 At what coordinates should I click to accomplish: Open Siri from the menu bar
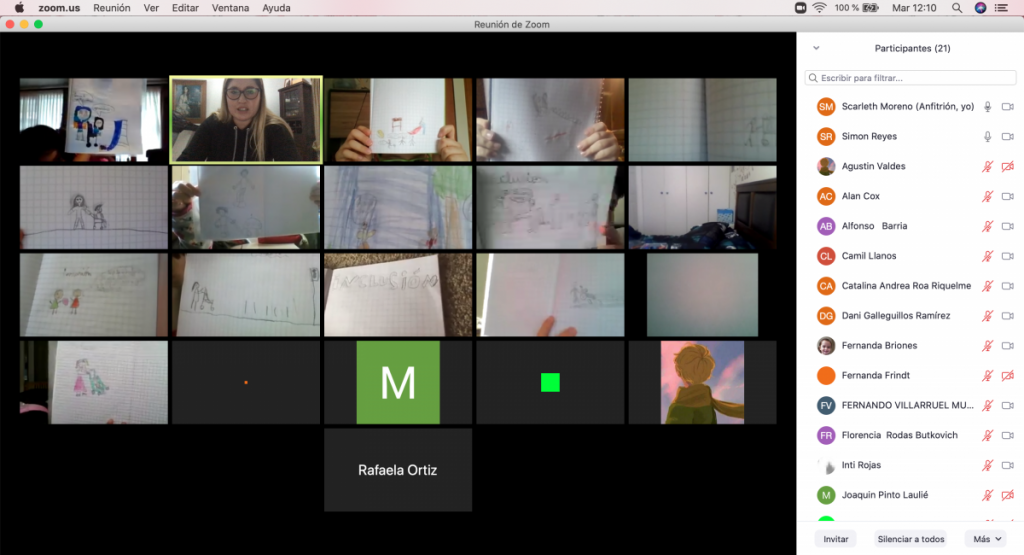coord(981,8)
